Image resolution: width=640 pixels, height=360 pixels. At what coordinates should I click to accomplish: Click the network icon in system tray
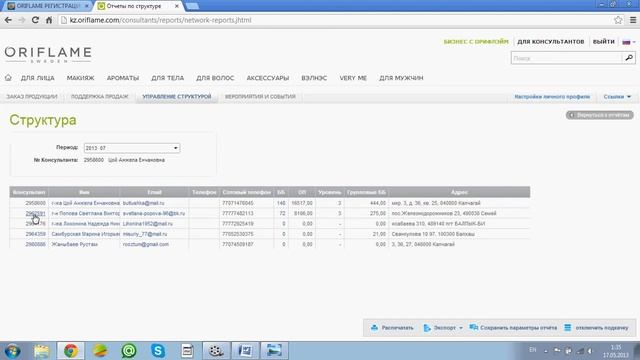tap(580, 351)
